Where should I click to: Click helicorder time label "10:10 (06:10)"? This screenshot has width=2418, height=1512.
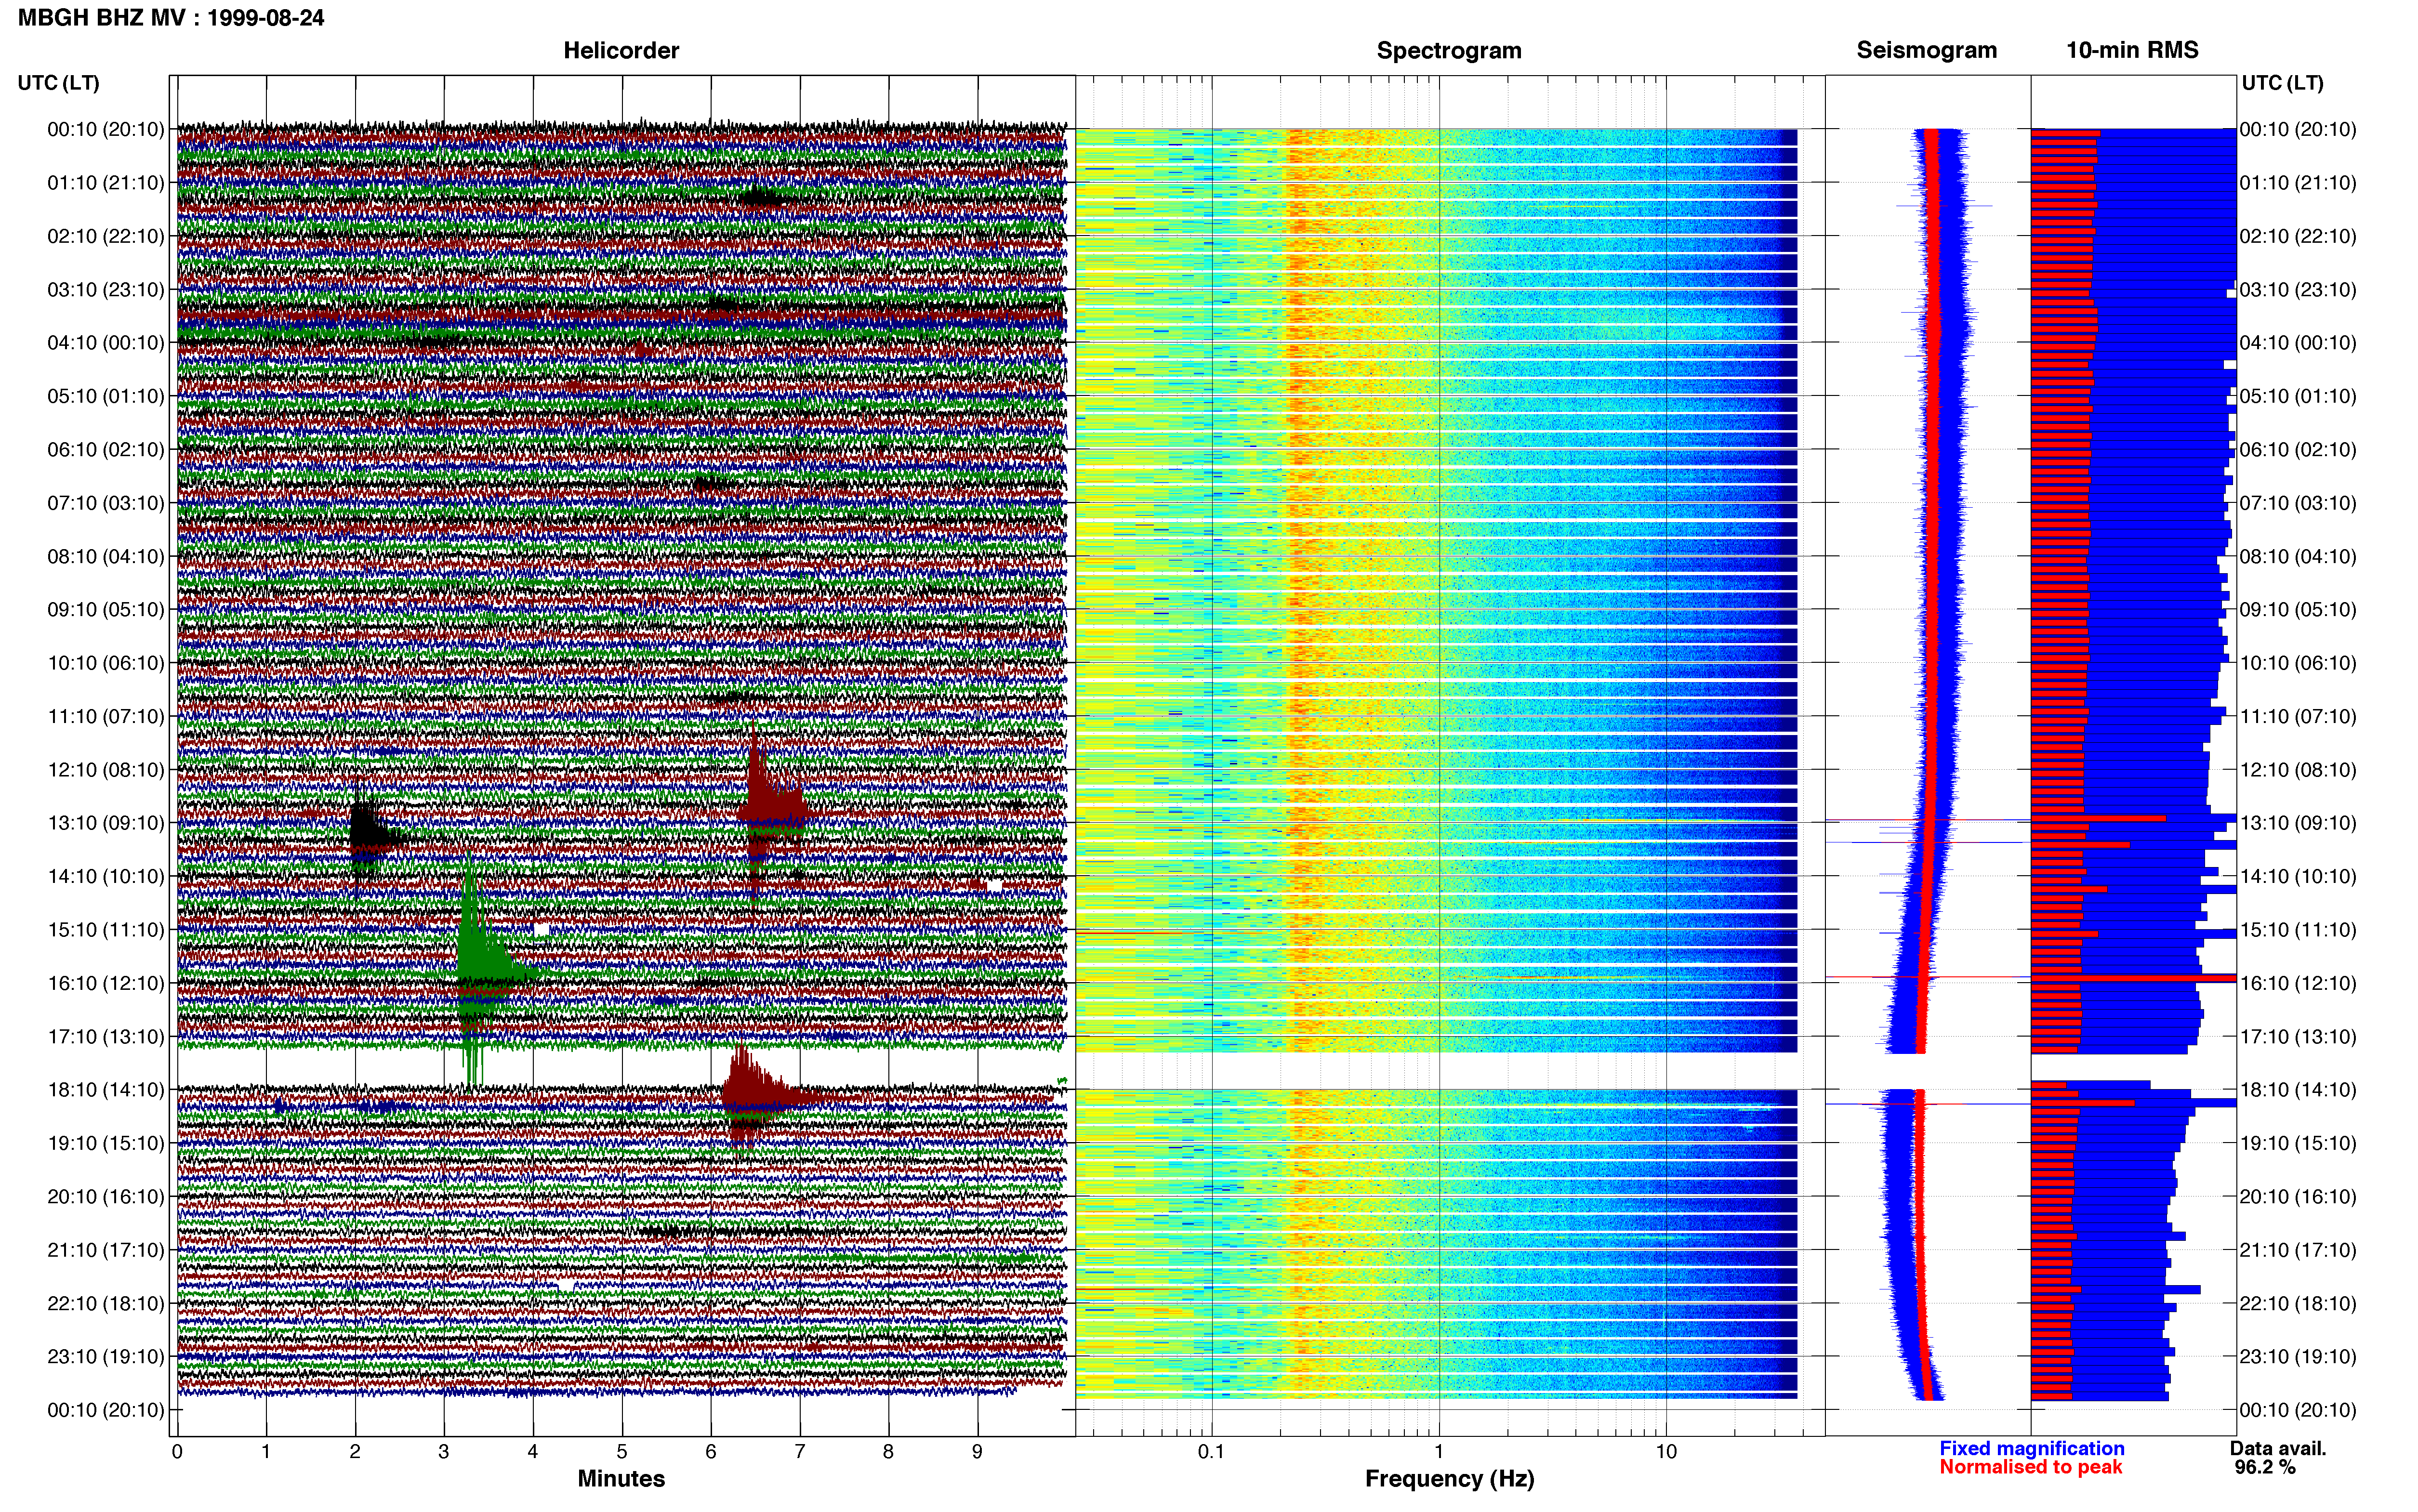106,662
